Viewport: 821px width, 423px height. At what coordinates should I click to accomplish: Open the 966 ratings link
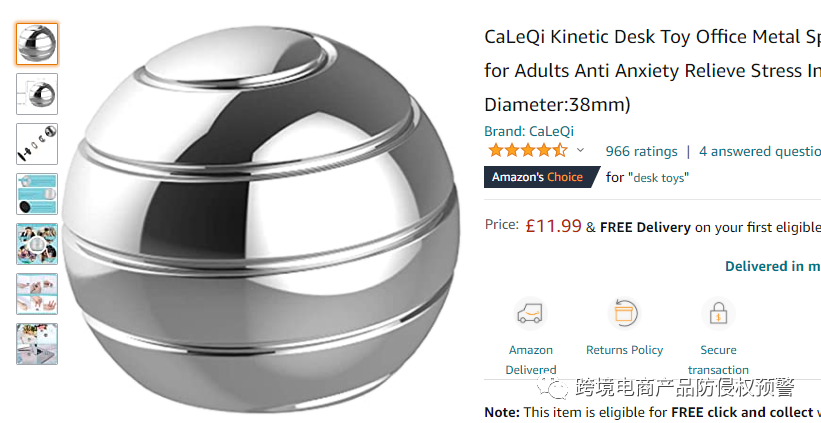641,151
